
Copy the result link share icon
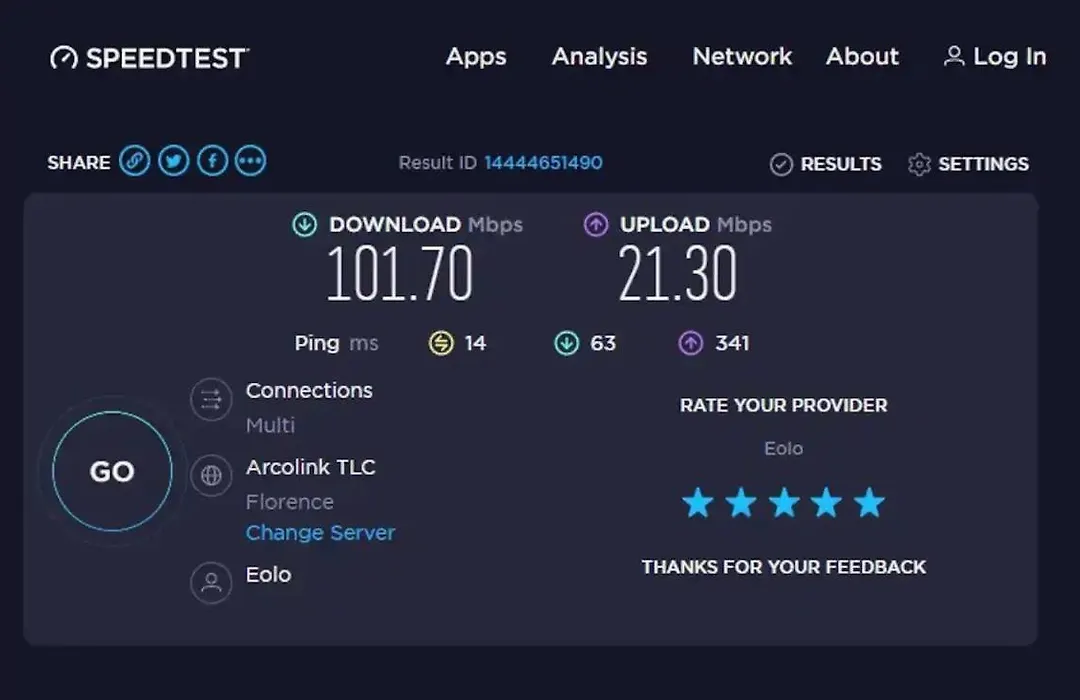coord(134,161)
